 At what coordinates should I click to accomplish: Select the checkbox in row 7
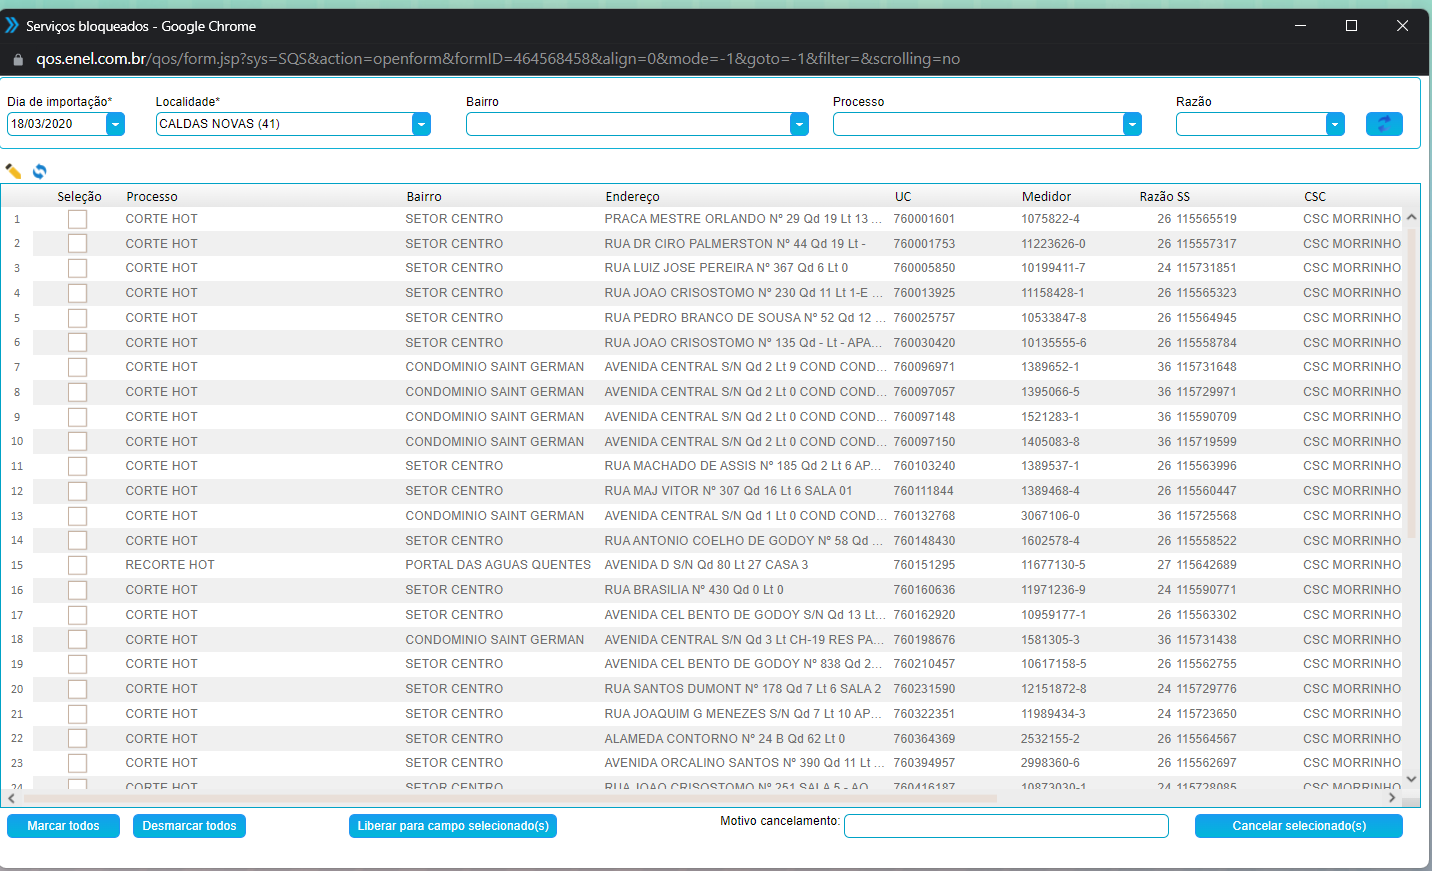click(x=77, y=367)
